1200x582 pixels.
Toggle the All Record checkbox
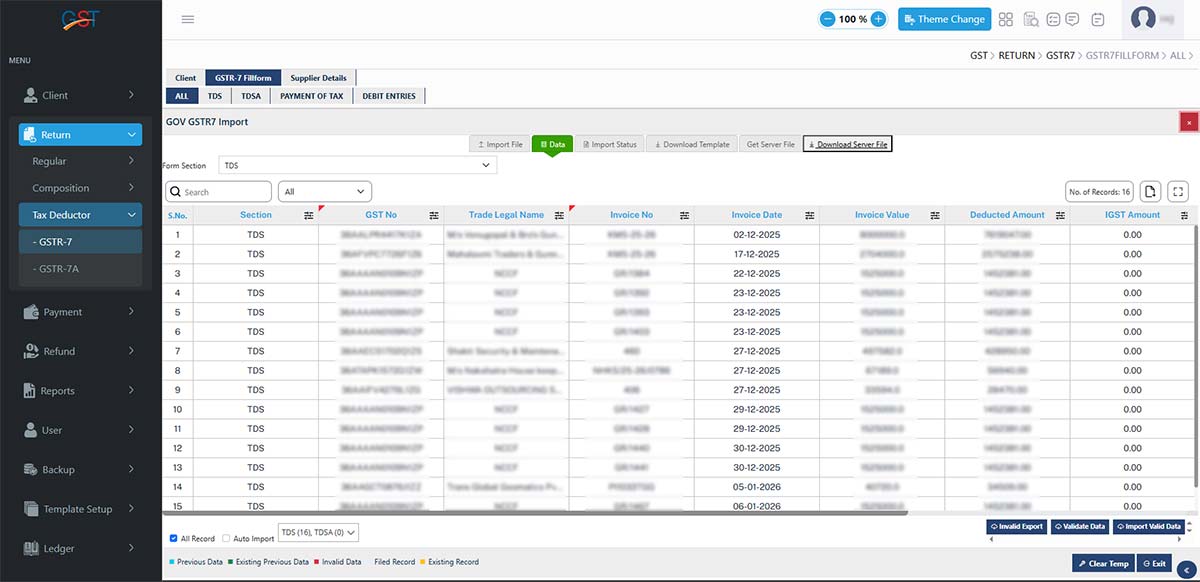click(174, 538)
